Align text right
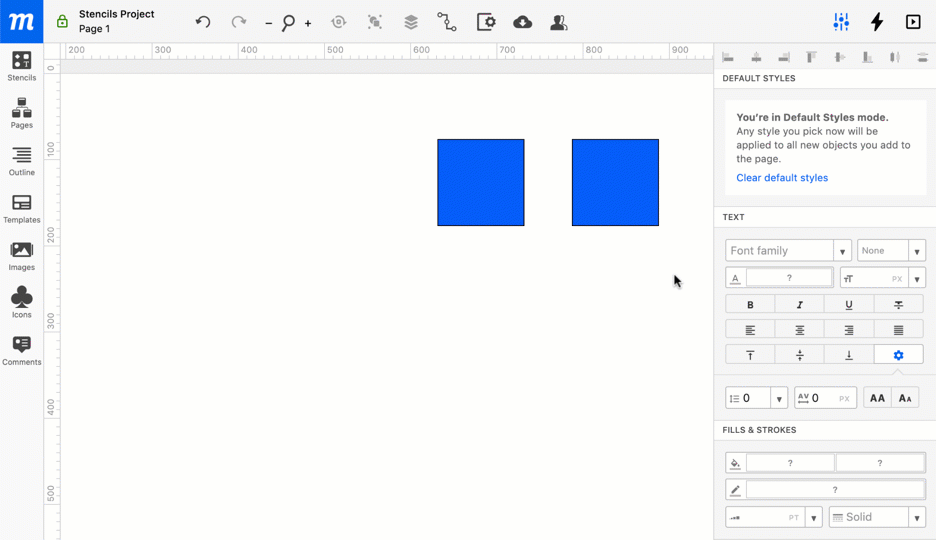Viewport: 936px width, 540px height. pyautogui.click(x=849, y=330)
